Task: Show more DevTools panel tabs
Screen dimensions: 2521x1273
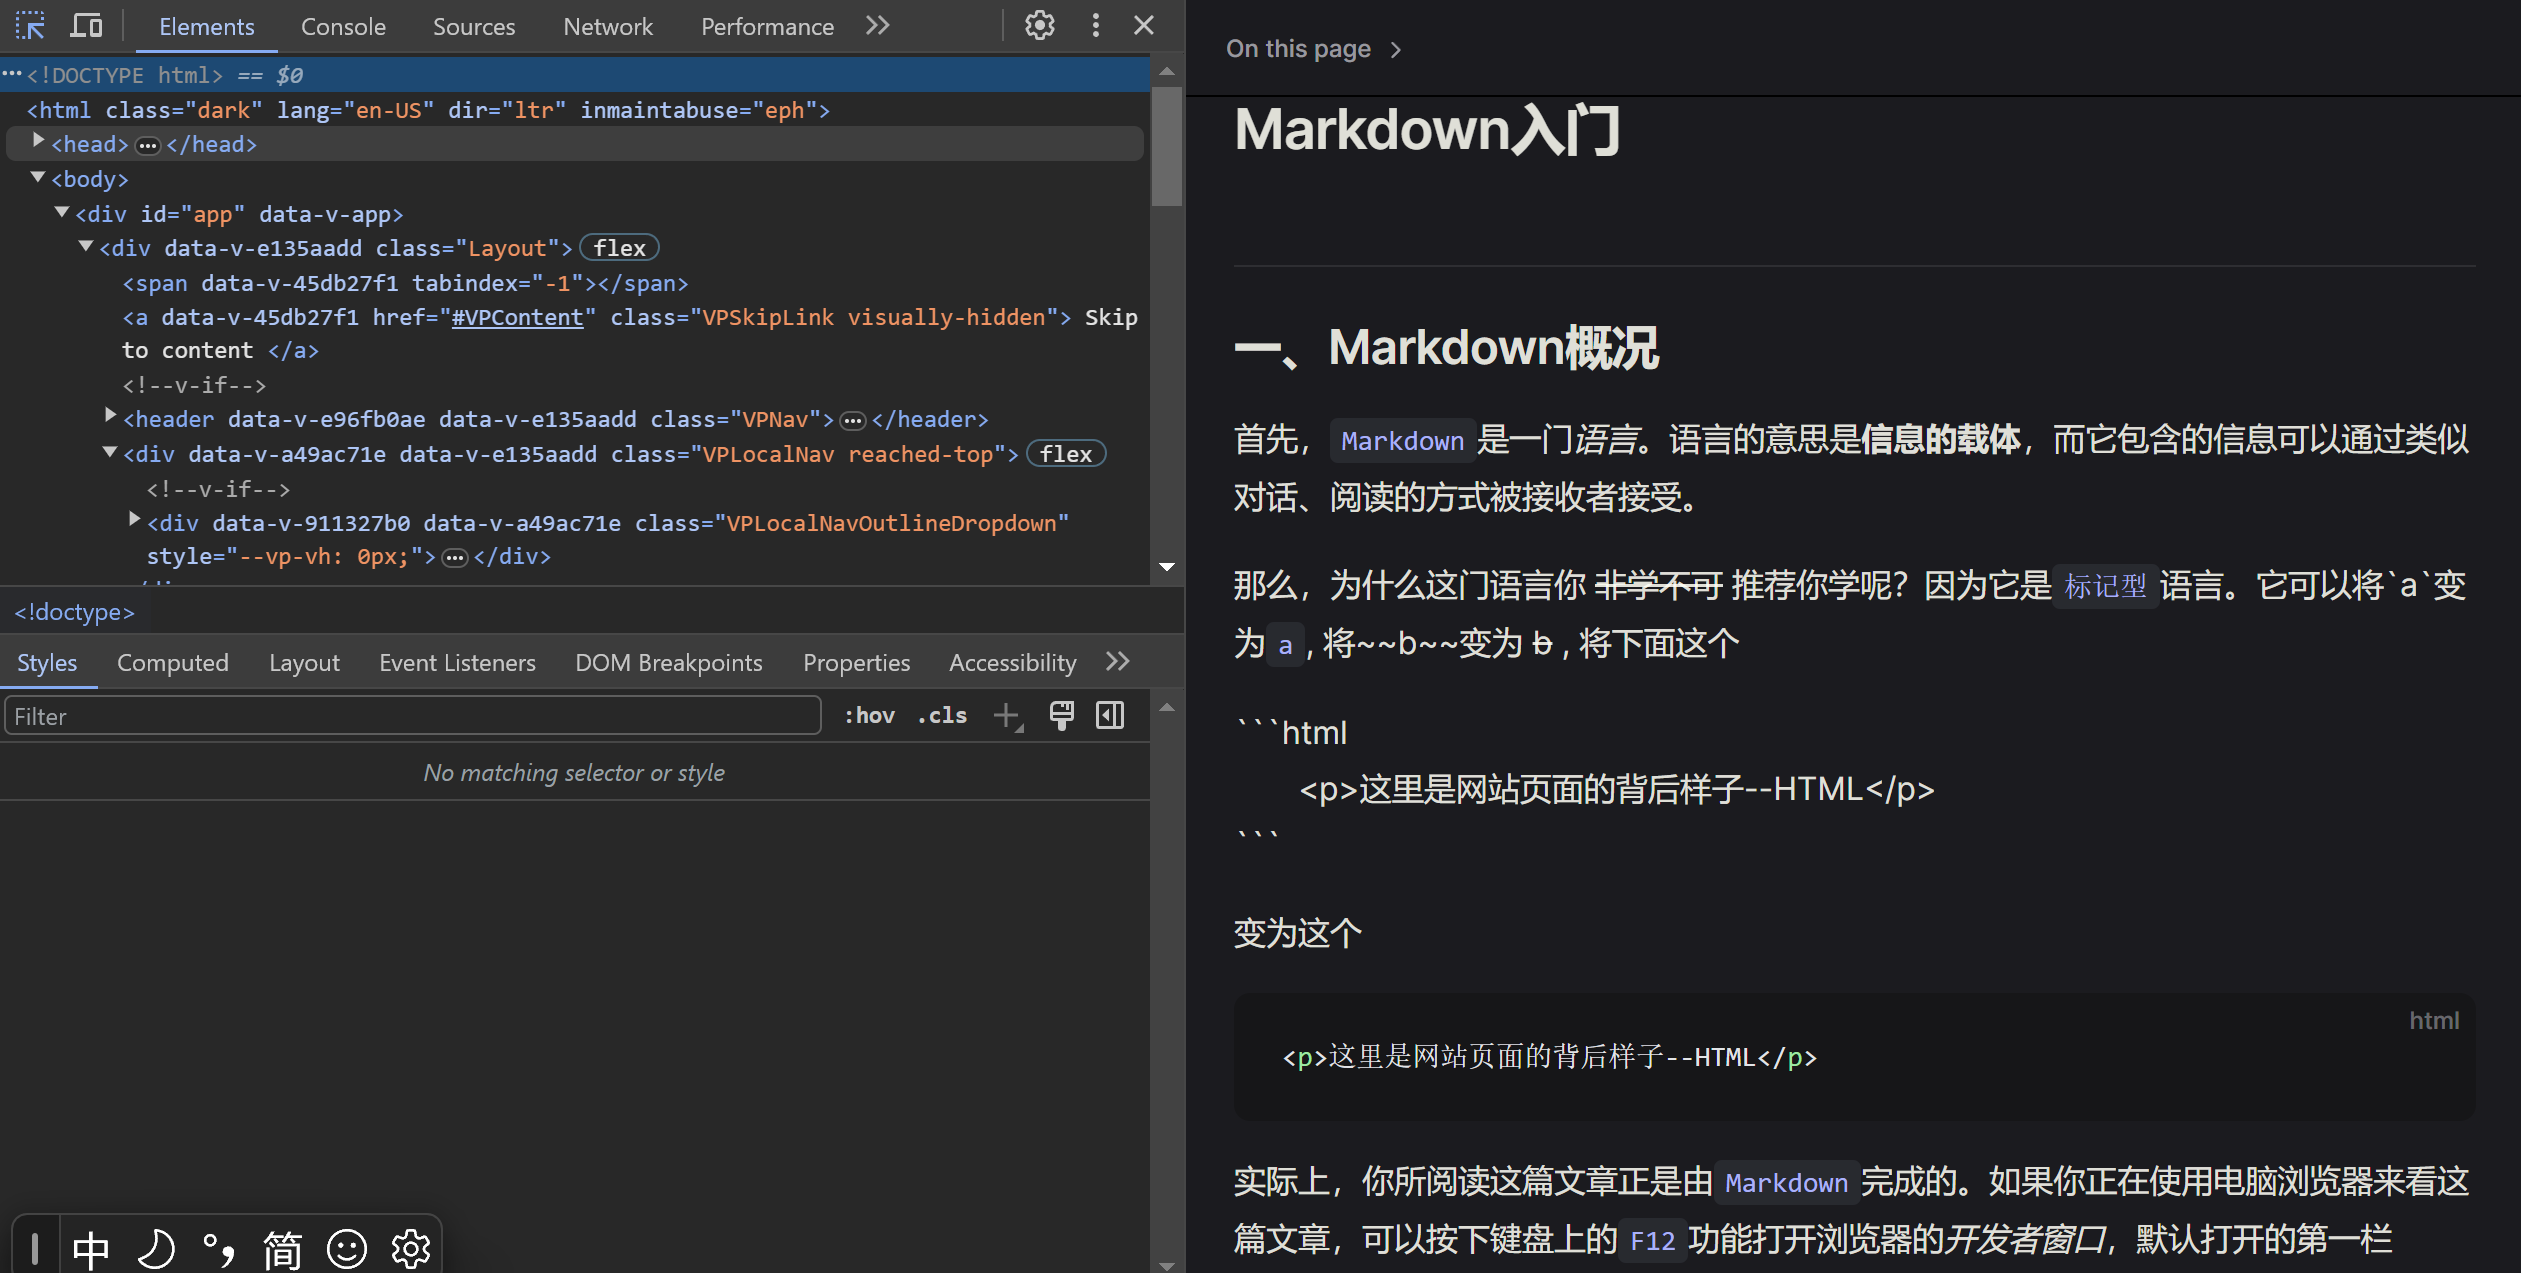Action: point(877,26)
